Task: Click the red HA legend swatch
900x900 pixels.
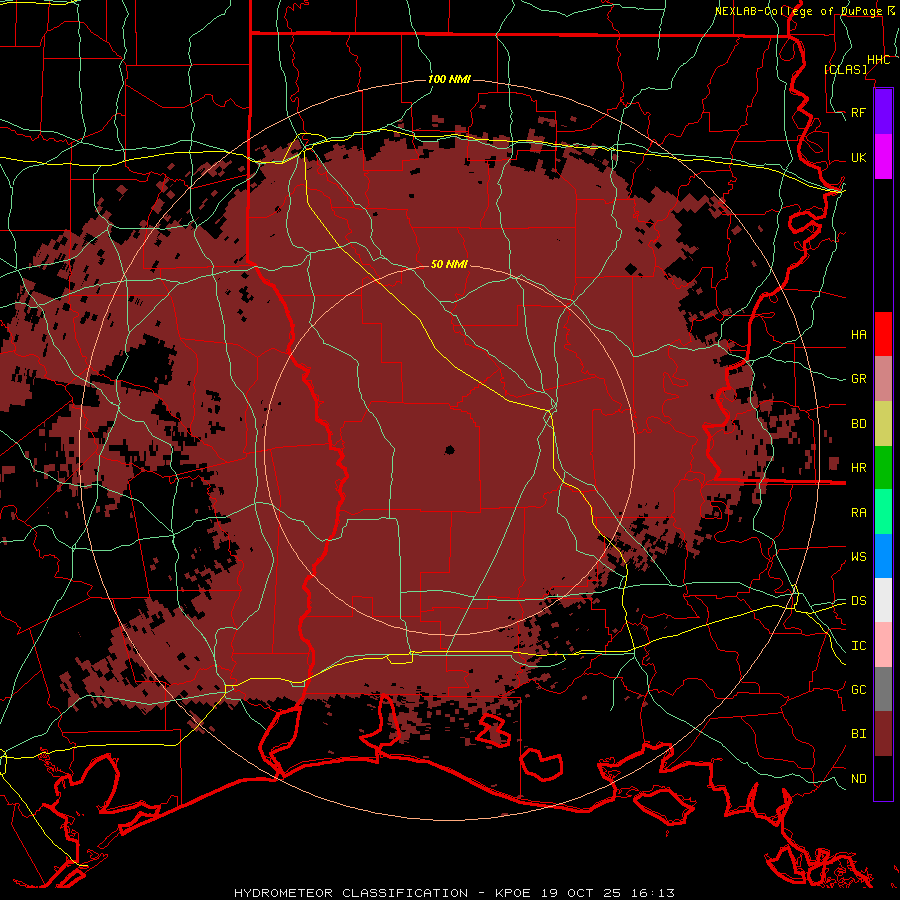Action: coord(883,334)
